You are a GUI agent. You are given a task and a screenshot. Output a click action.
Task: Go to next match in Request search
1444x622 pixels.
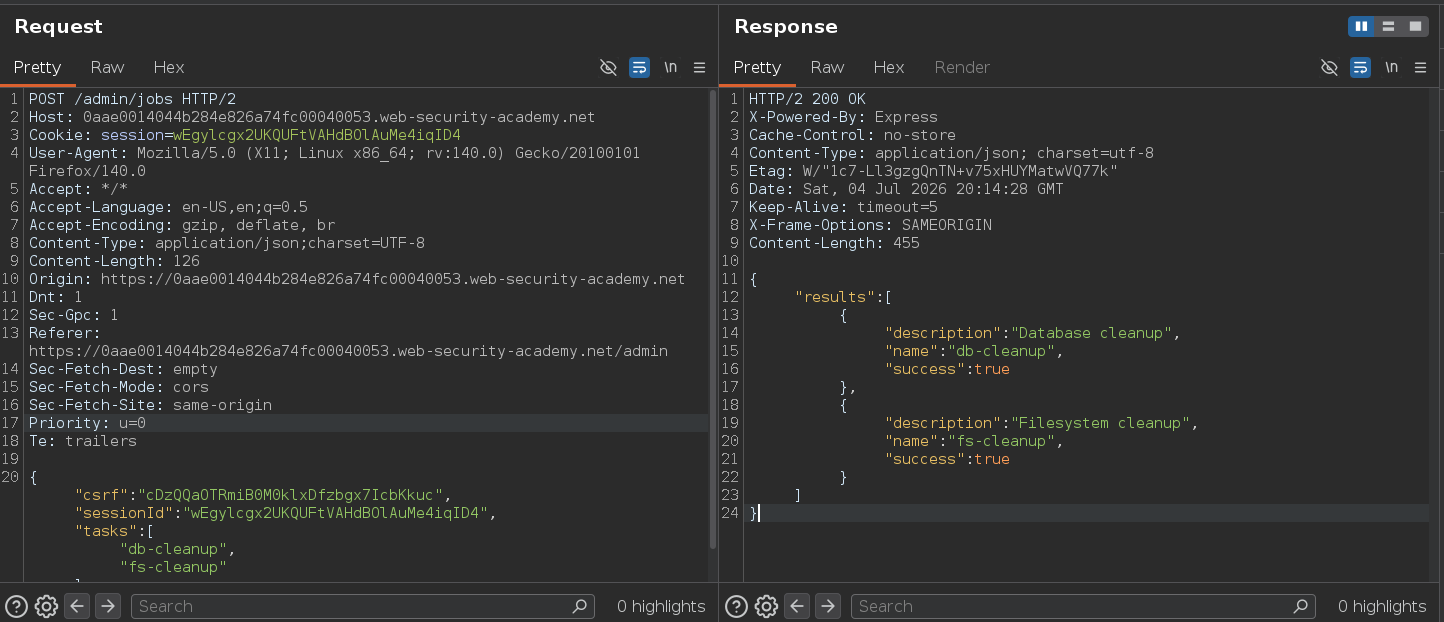(x=108, y=606)
